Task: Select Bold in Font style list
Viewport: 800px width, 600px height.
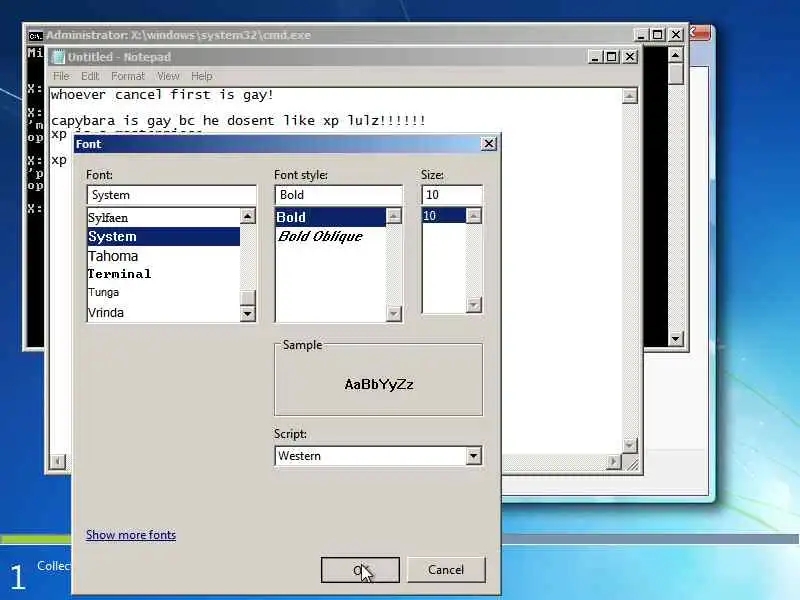Action: (331, 217)
